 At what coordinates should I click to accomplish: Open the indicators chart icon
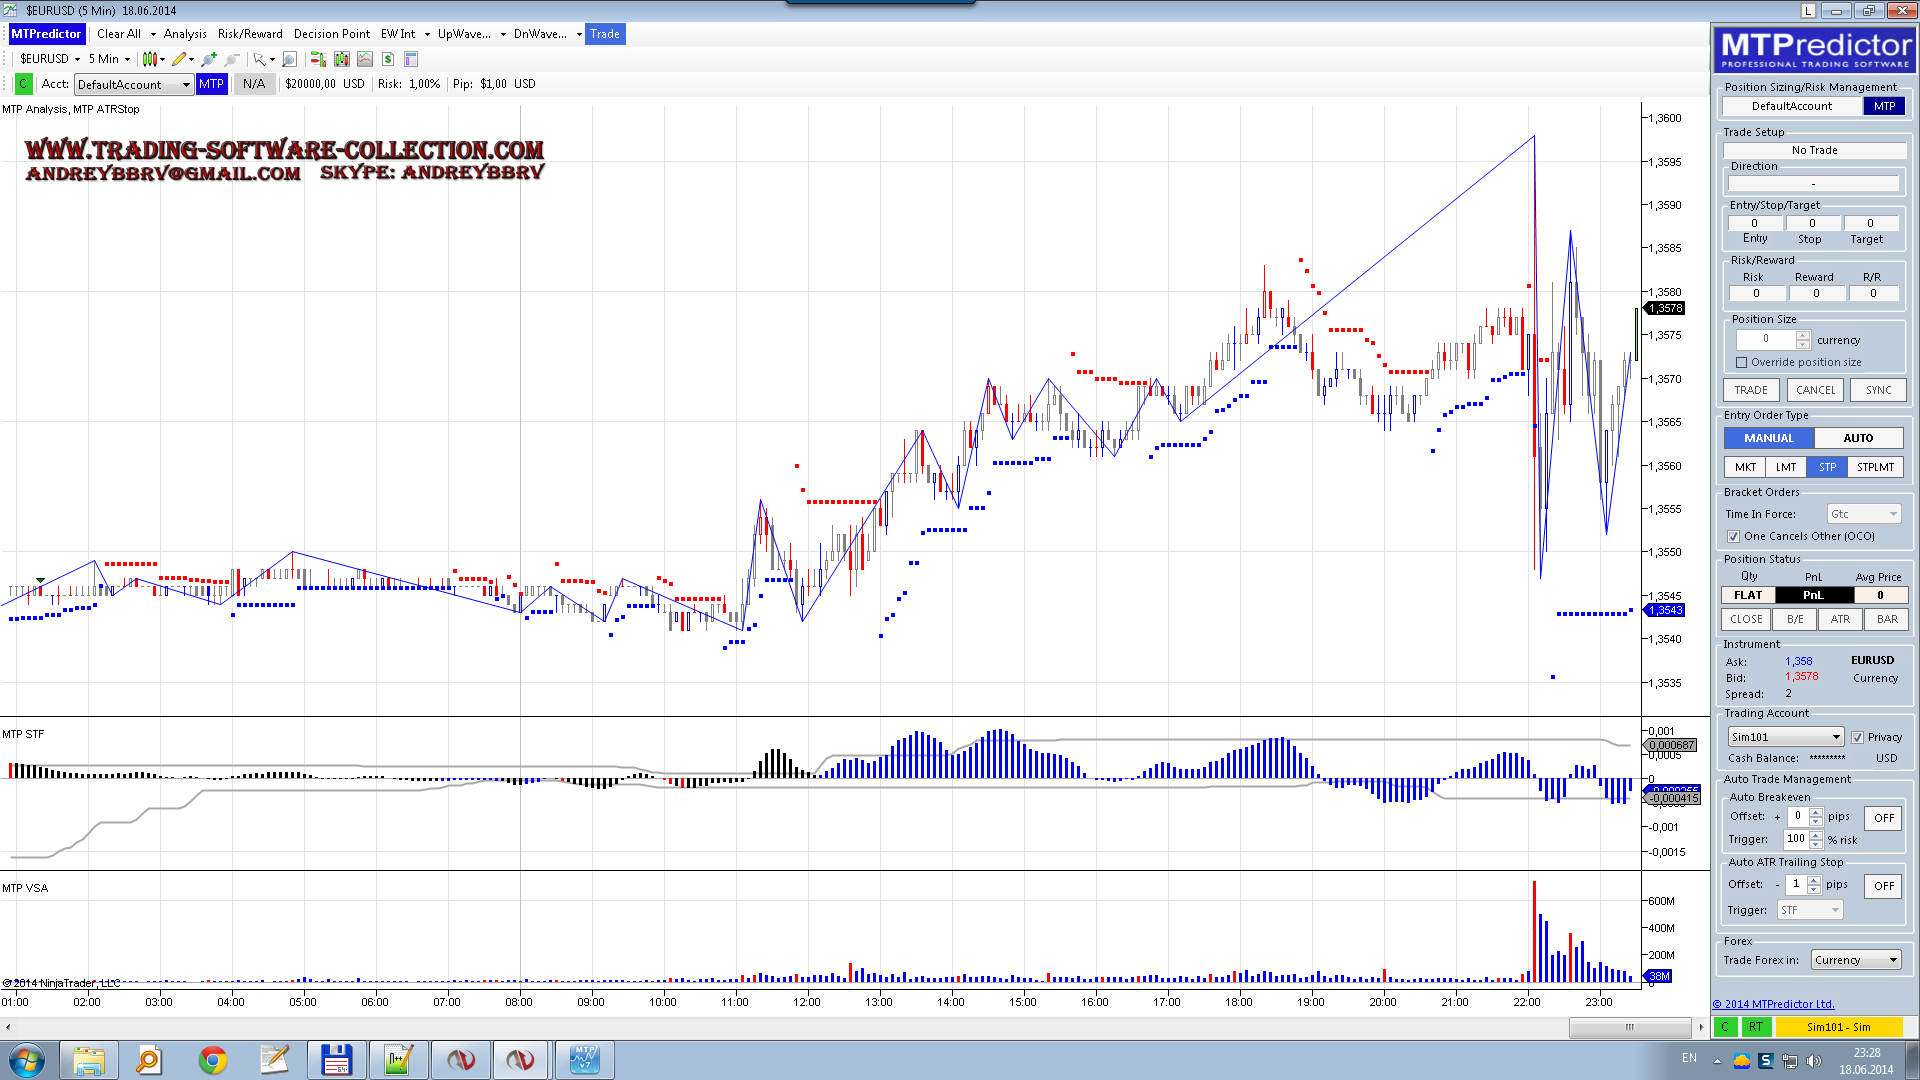click(x=365, y=59)
